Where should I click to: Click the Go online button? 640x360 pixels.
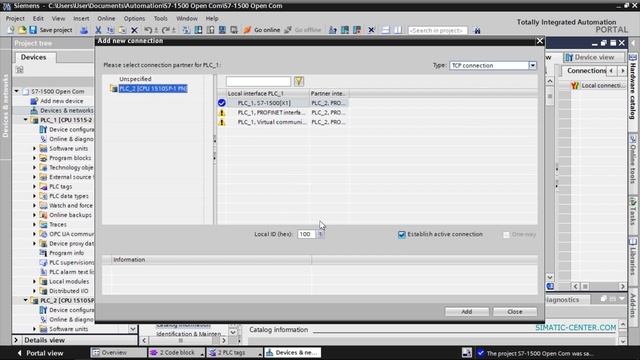[262, 30]
